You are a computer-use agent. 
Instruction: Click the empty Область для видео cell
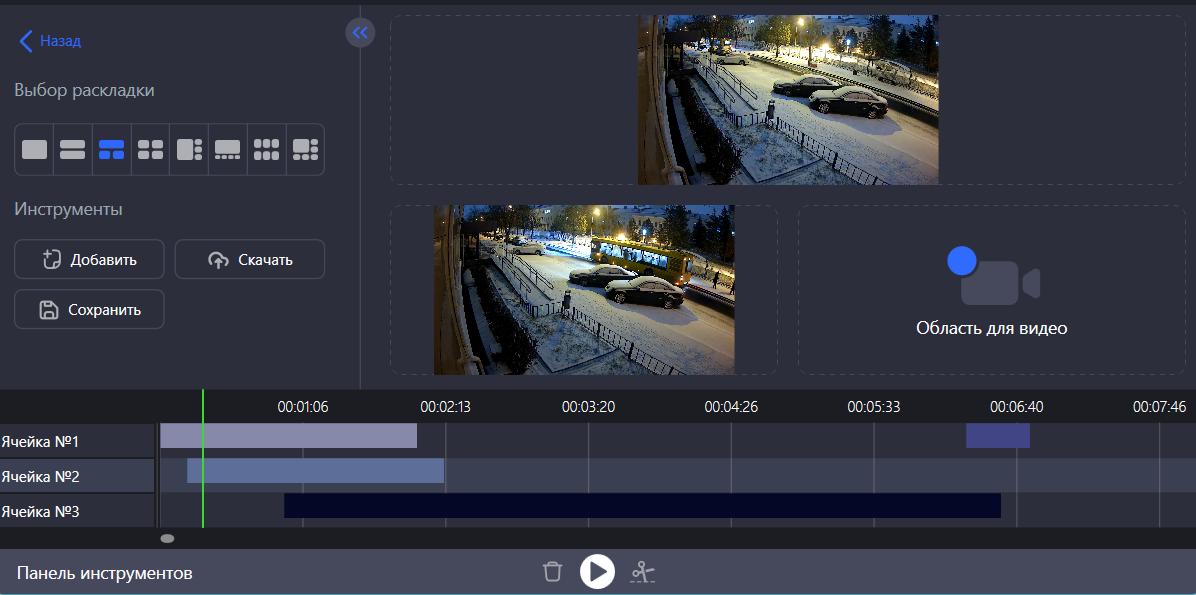991,290
